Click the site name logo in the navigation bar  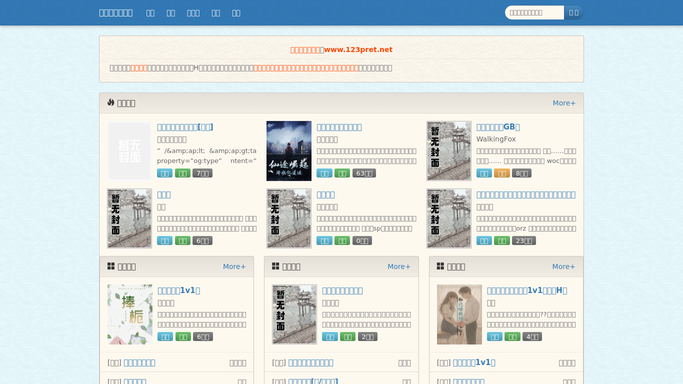pyautogui.click(x=116, y=13)
